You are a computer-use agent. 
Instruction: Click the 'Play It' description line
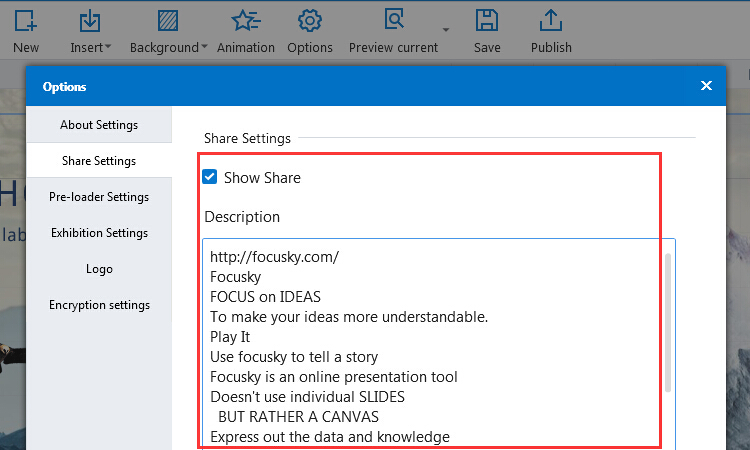point(230,337)
